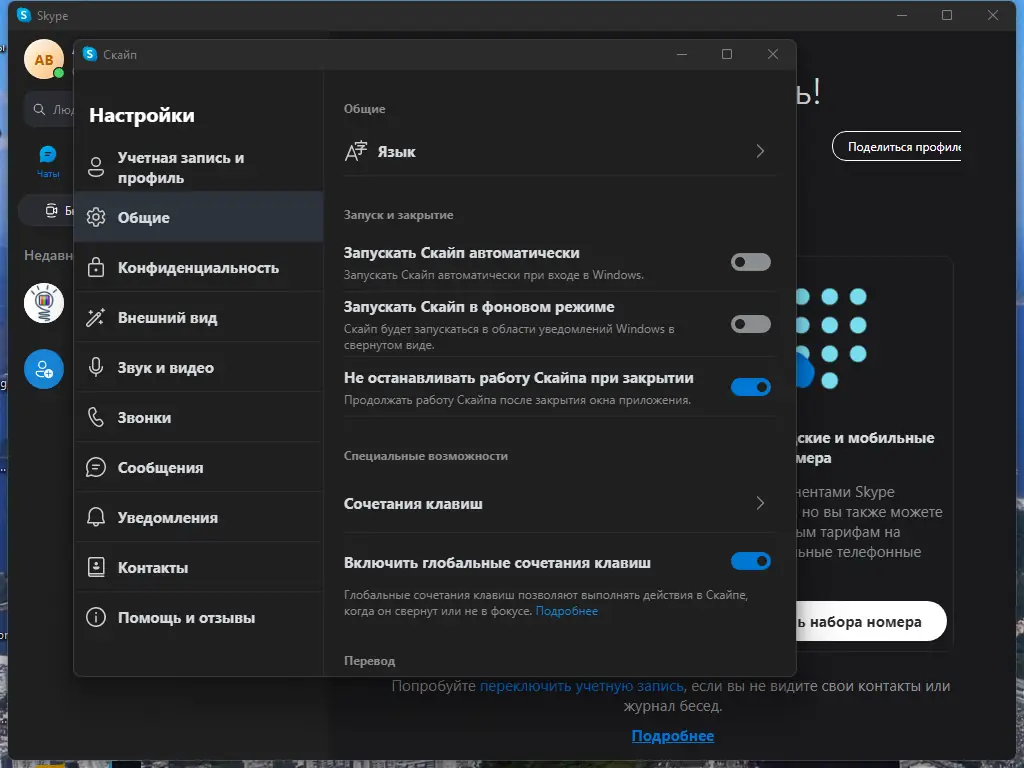Select the Учетная запись и профиль icon

96,167
